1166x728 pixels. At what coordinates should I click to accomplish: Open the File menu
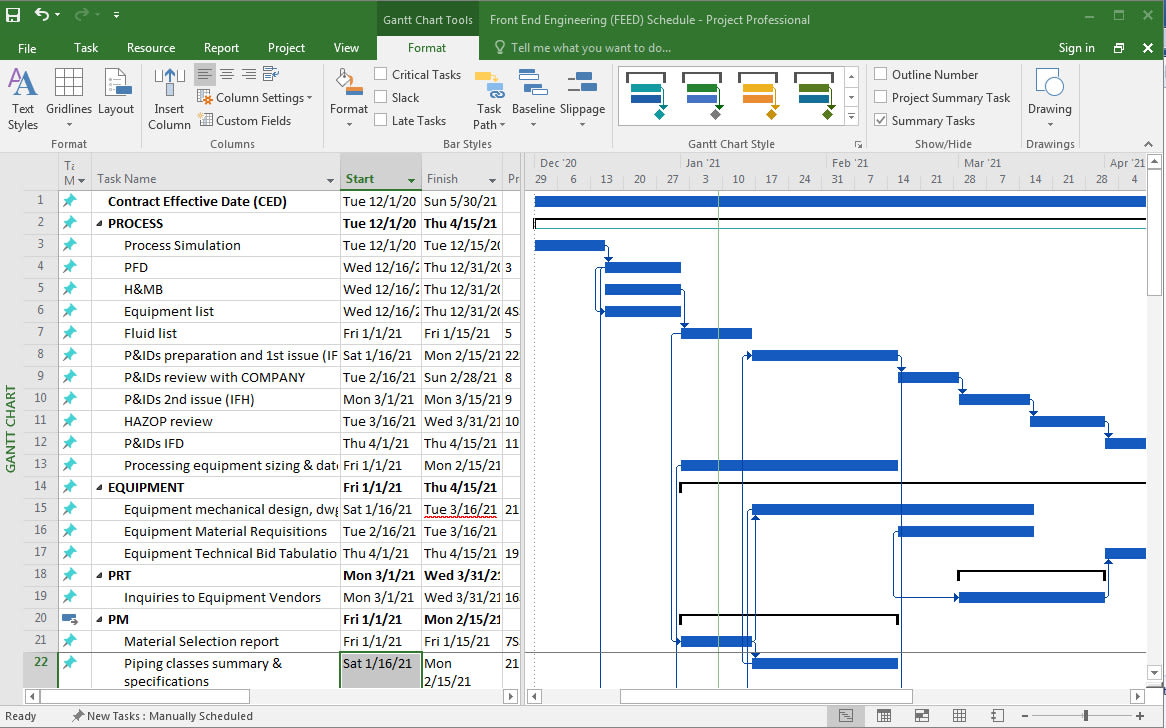(27, 48)
